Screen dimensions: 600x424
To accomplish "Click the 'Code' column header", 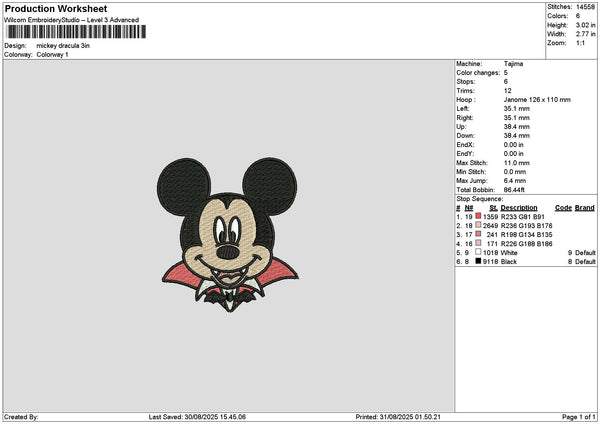I will 563,208.
